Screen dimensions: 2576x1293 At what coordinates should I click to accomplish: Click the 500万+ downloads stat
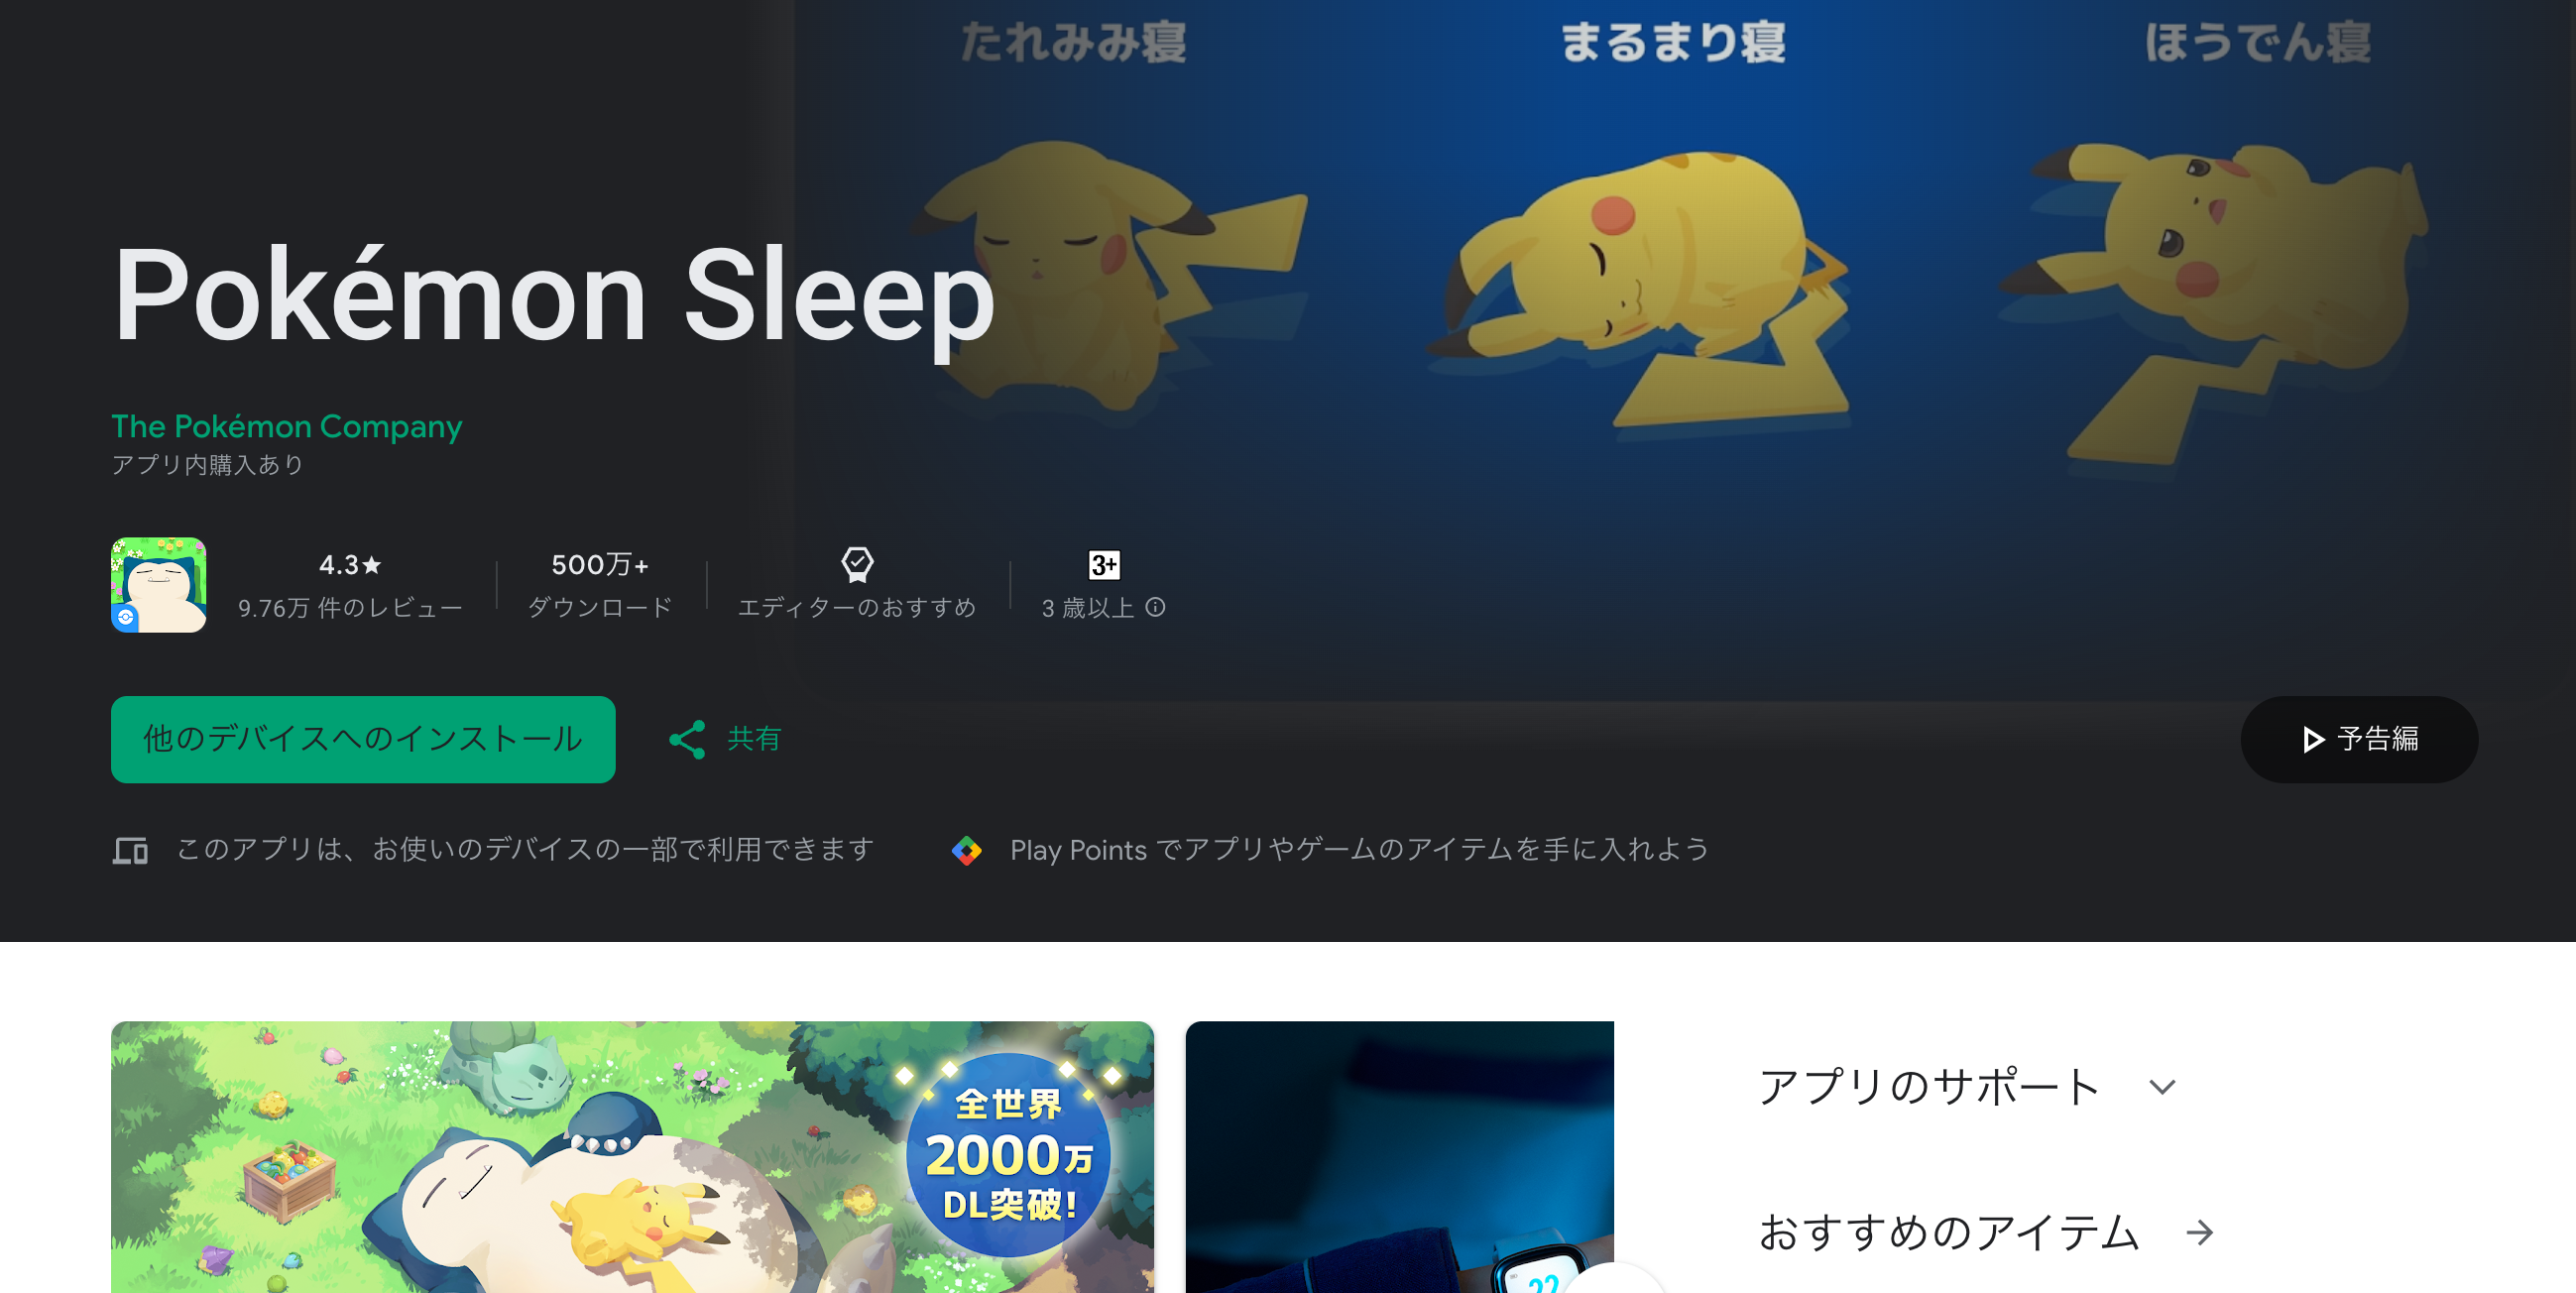tap(600, 585)
